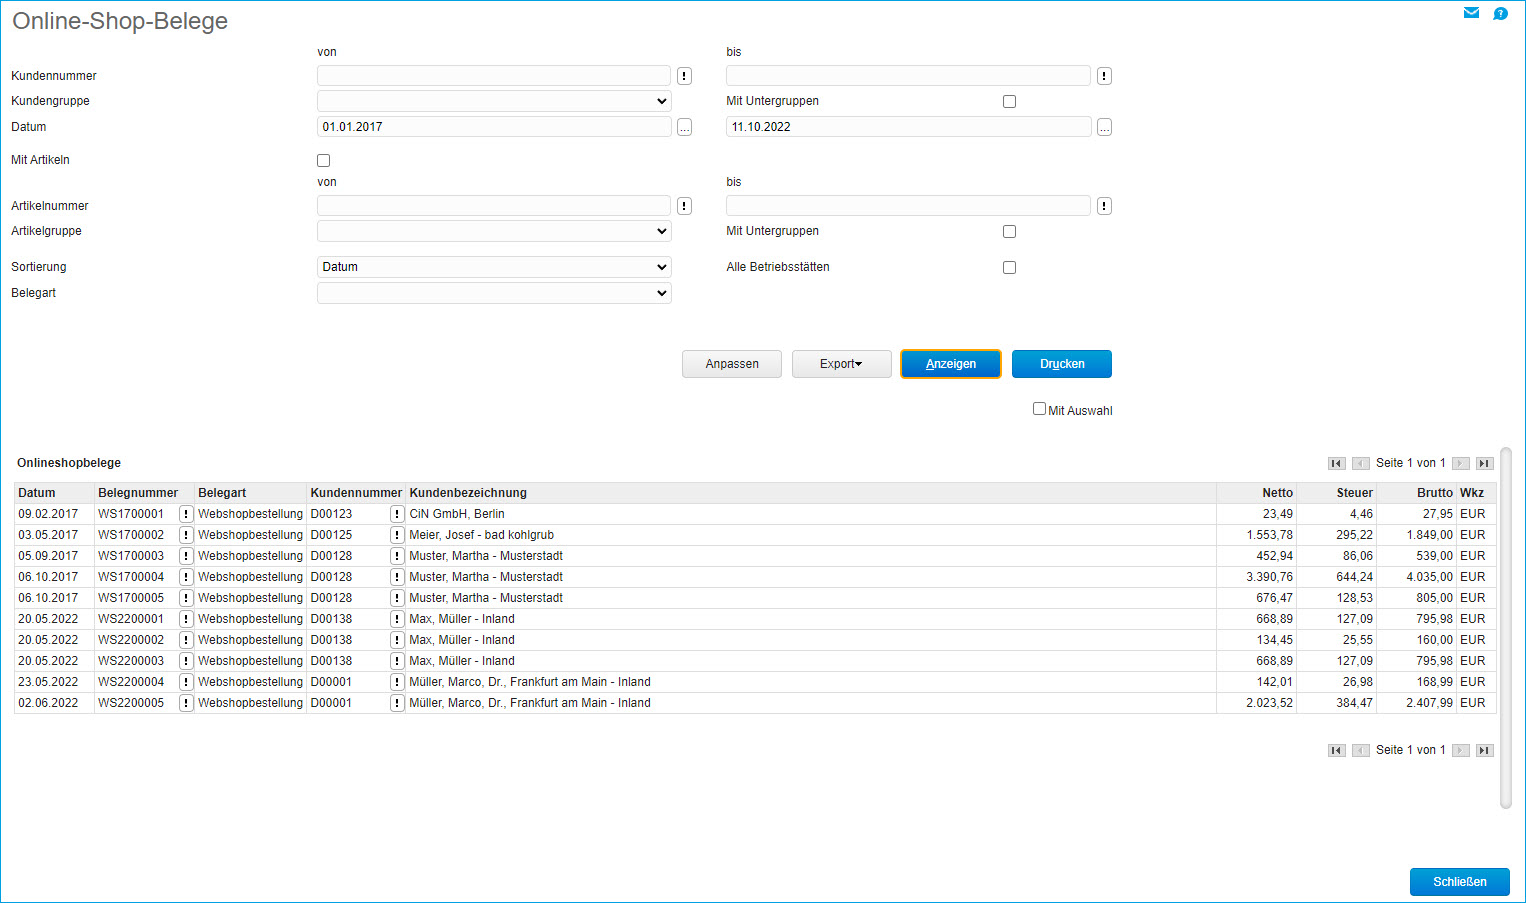This screenshot has height=903, width=1526.
Task: Open the help icon at top right
Action: click(1500, 13)
